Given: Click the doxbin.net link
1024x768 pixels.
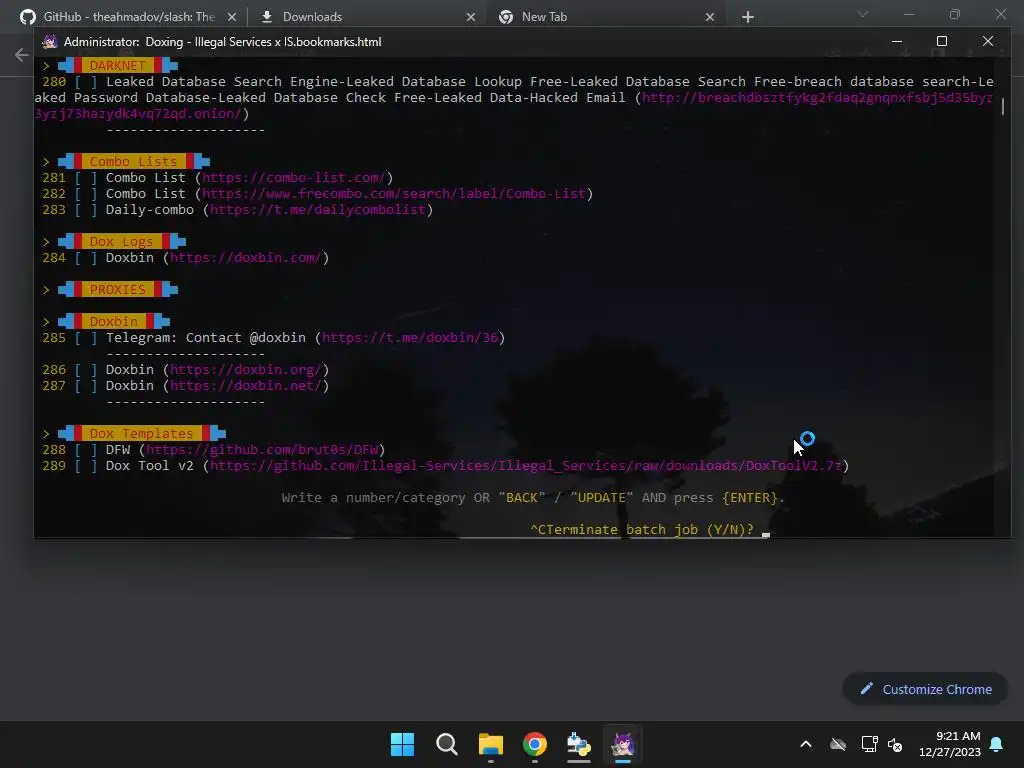Looking at the screenshot, I should [246, 385].
